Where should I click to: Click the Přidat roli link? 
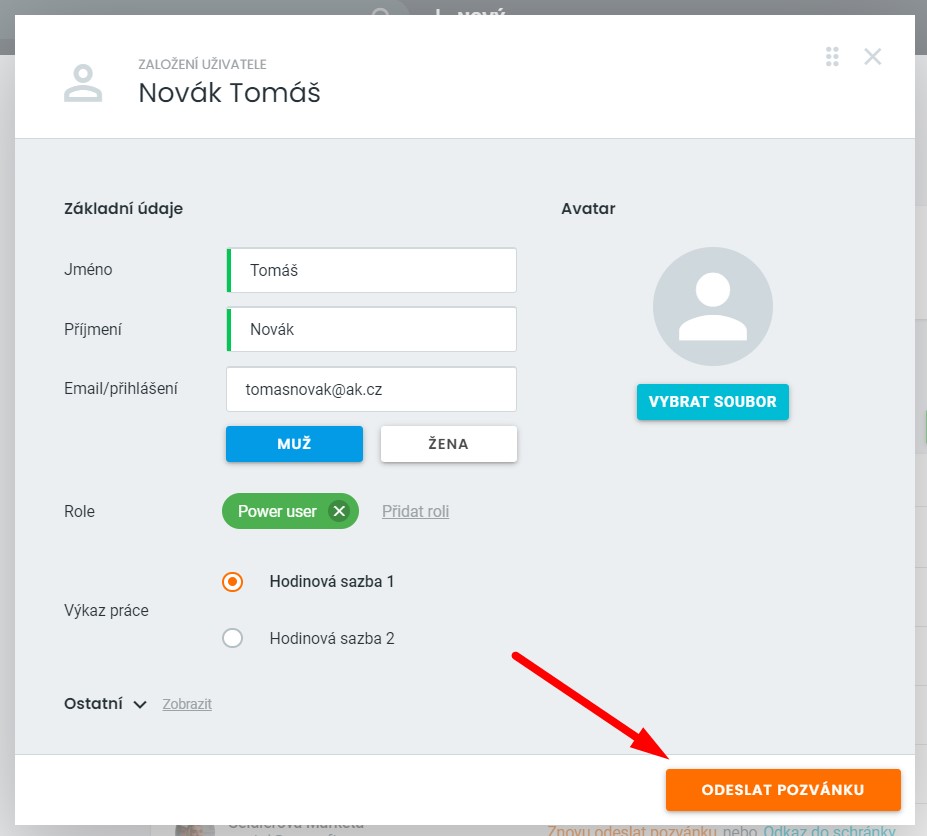pyautogui.click(x=415, y=511)
